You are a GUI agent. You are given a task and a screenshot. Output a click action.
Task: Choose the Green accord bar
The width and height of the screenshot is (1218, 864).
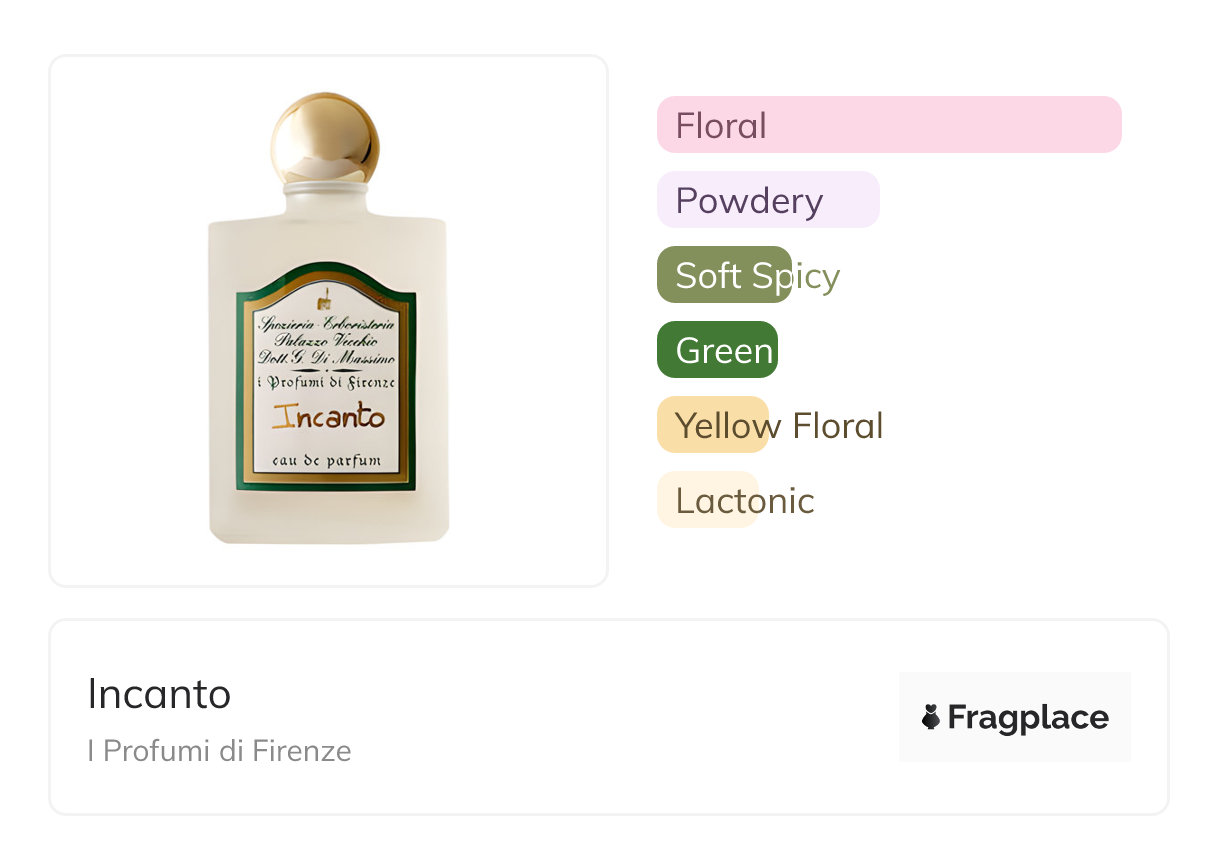pos(717,350)
